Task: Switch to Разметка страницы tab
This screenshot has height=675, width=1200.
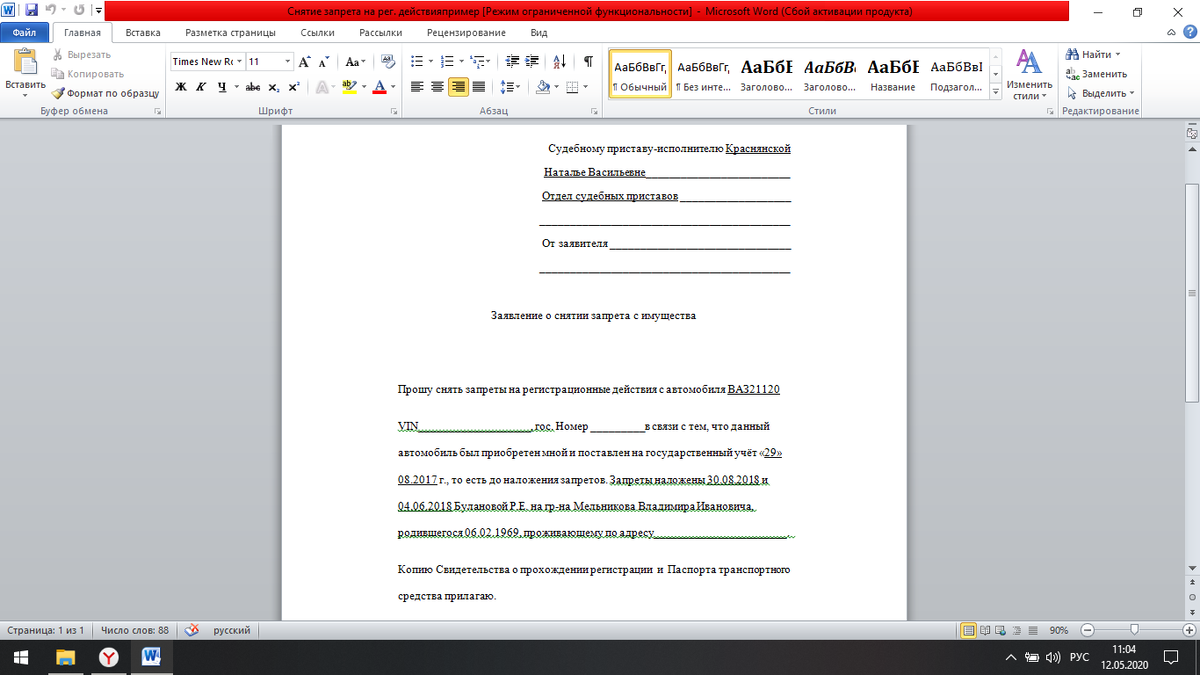Action: click(x=229, y=32)
